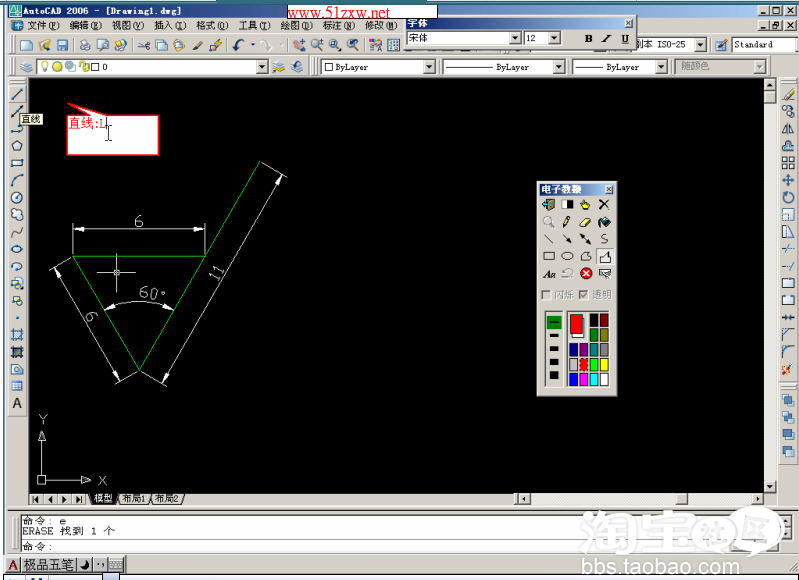This screenshot has height=580, width=799.
Task: Enable the 闪烁 (blink) checkbox
Action: click(x=546, y=295)
